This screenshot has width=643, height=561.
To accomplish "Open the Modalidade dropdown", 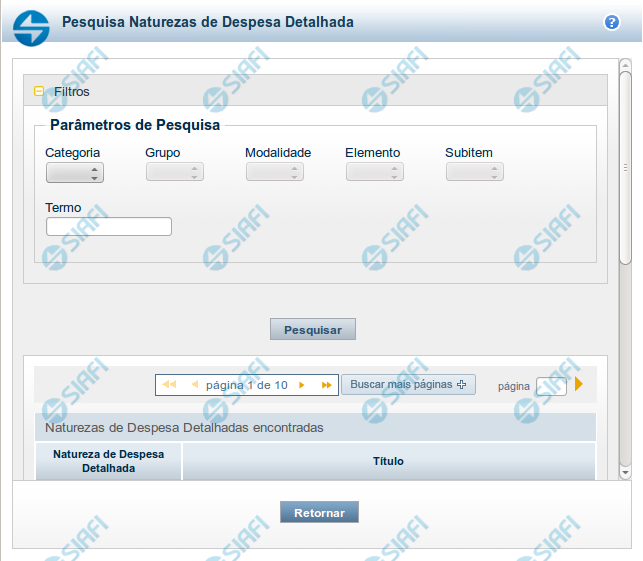I will (275, 172).
